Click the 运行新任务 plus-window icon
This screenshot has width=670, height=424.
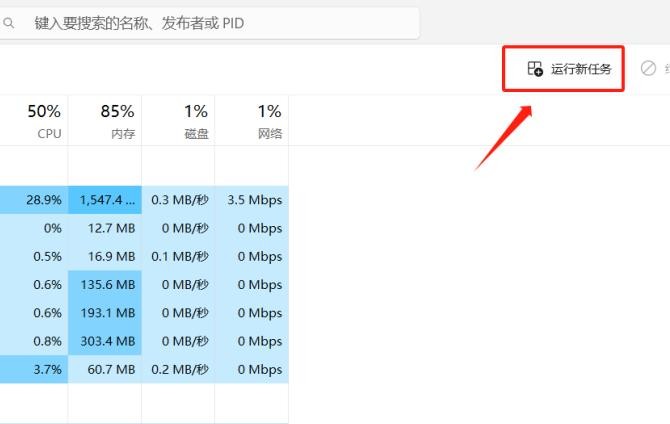pyautogui.click(x=535, y=69)
